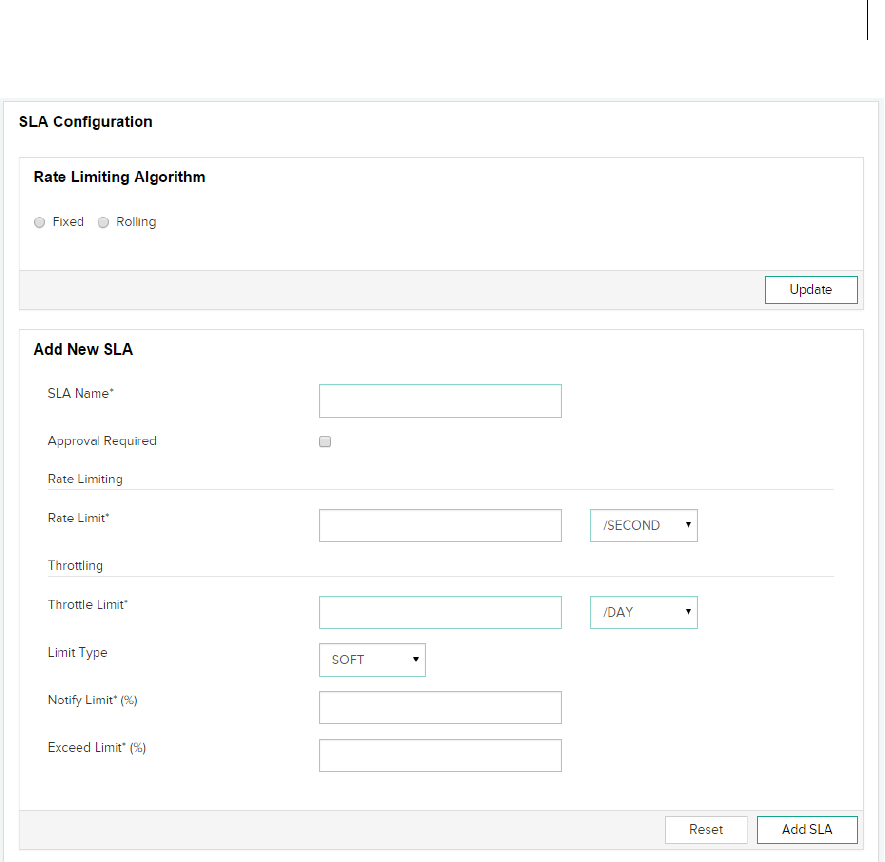Click the SLA Configuration page title

(86, 122)
